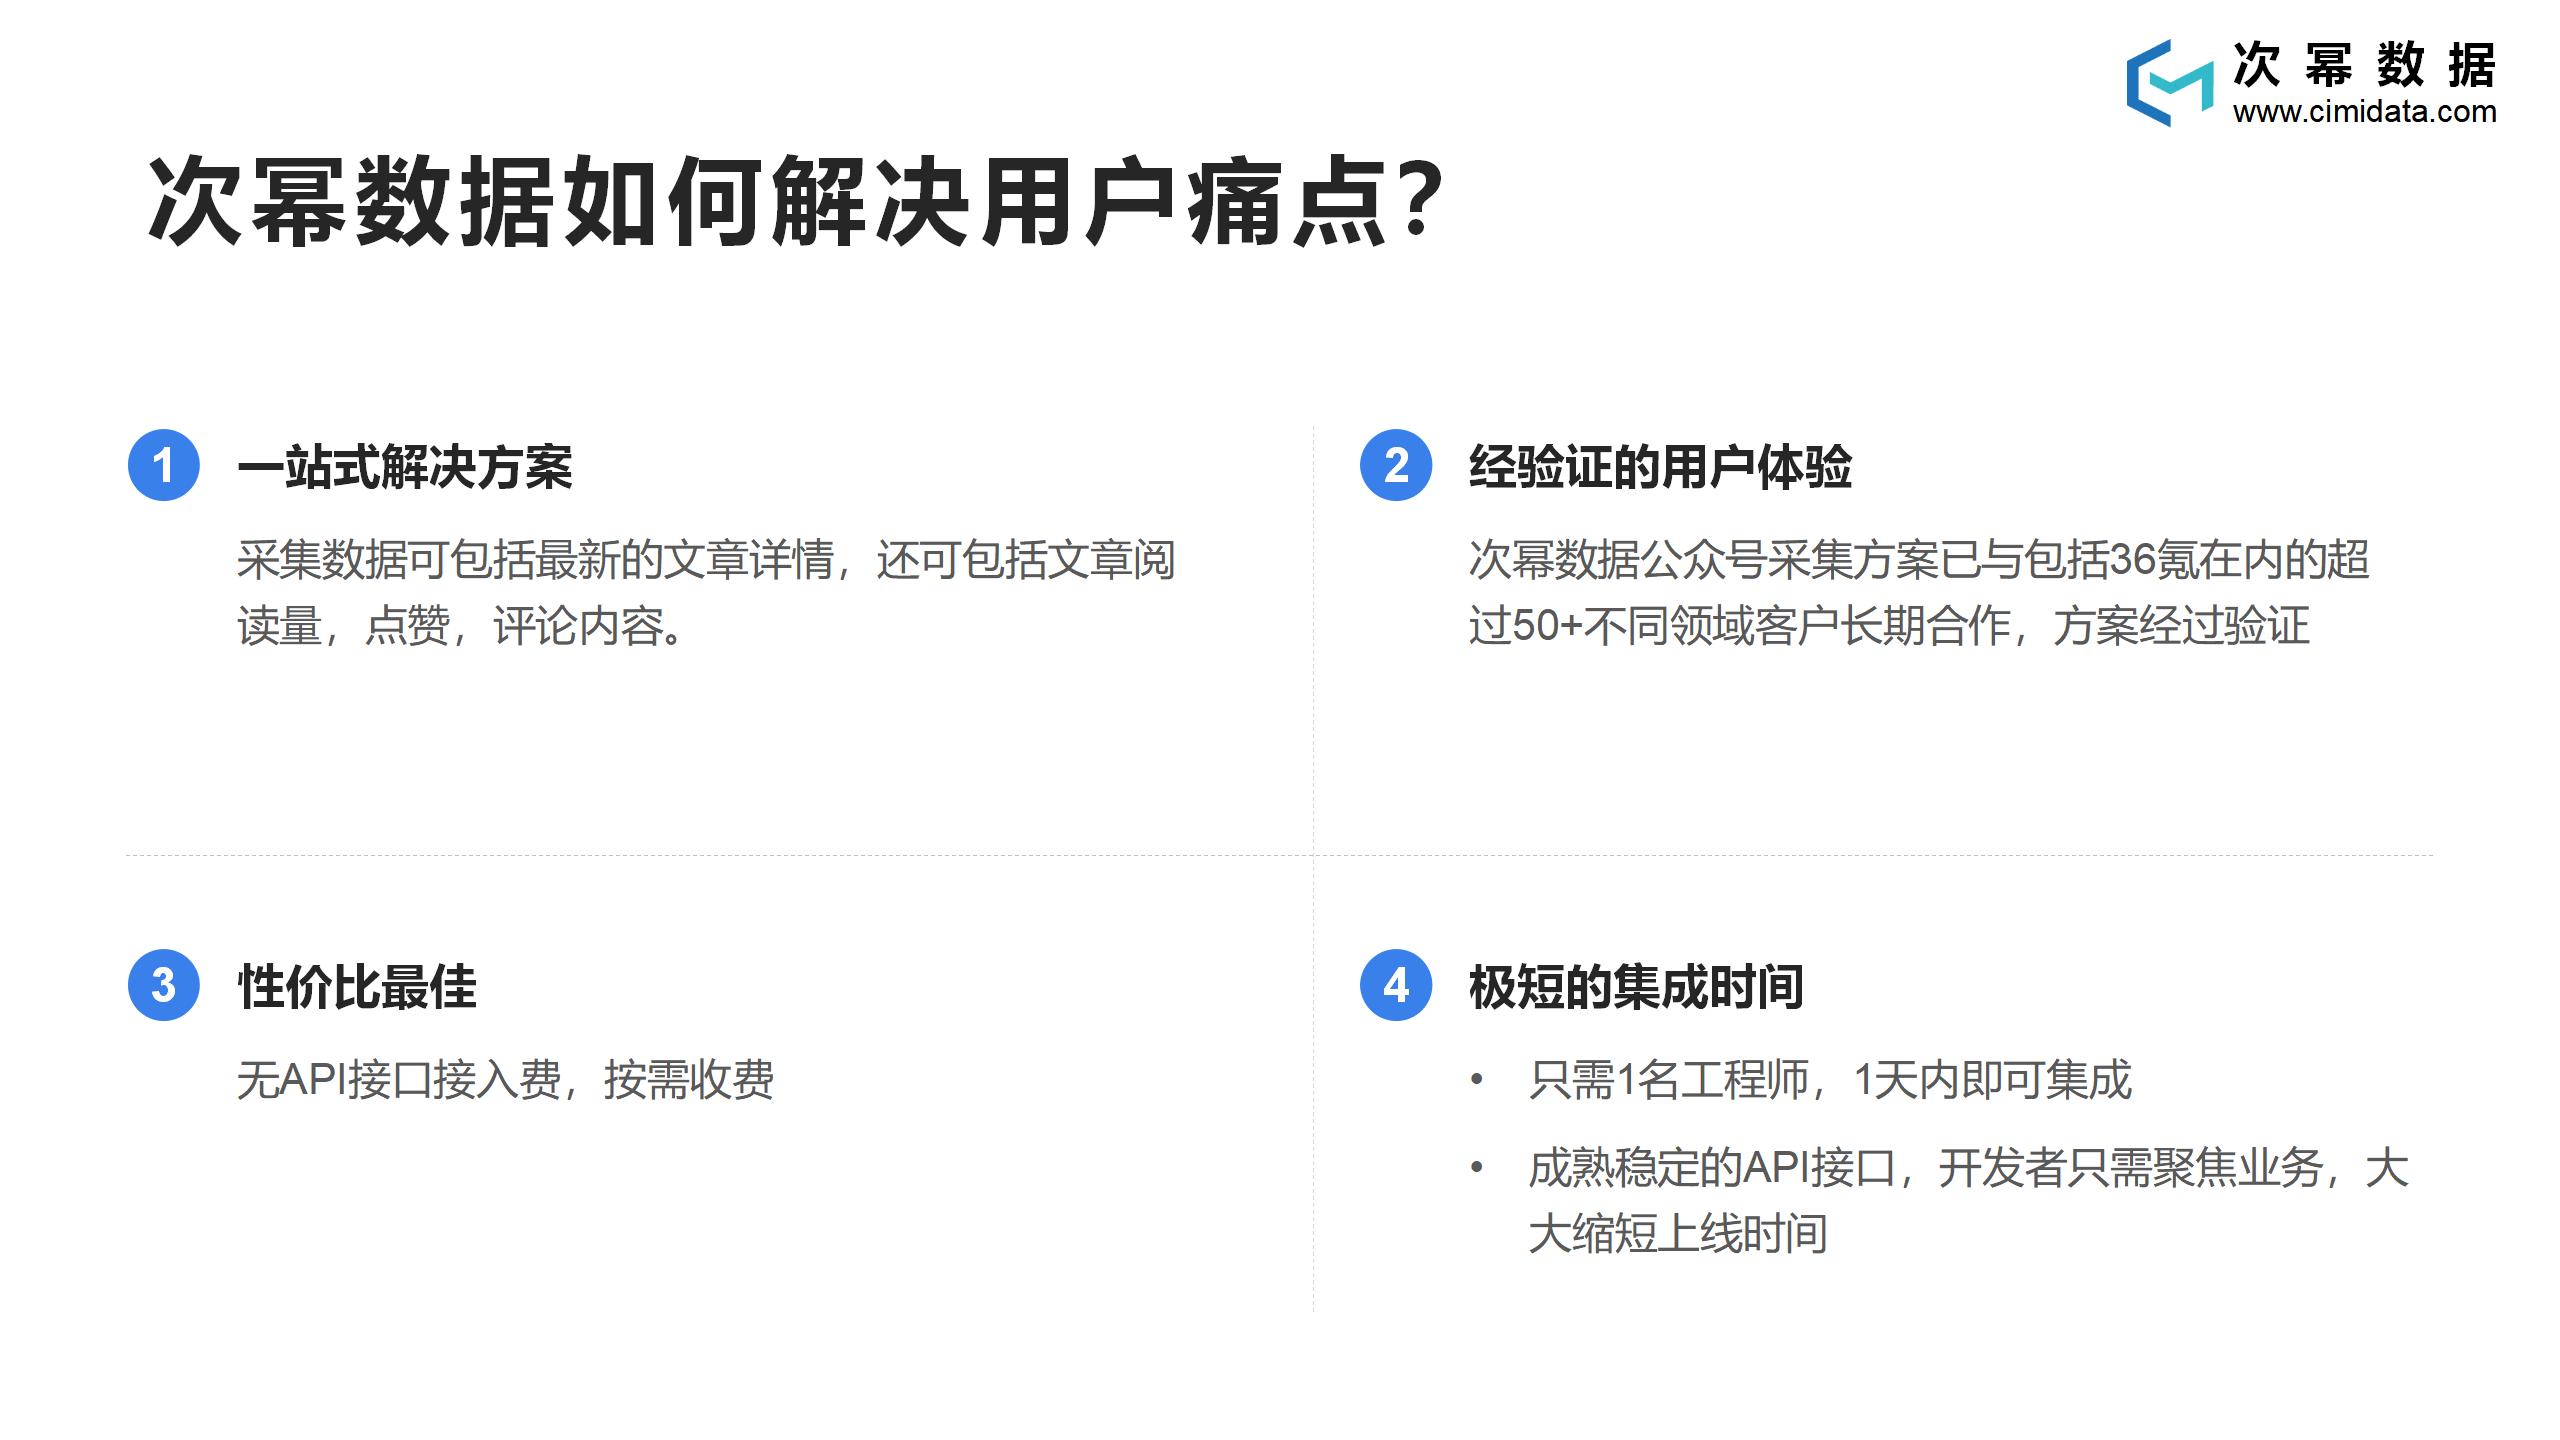Click the heading 经验证的用户体验
This screenshot has width=2560, height=1440.
1660,467
